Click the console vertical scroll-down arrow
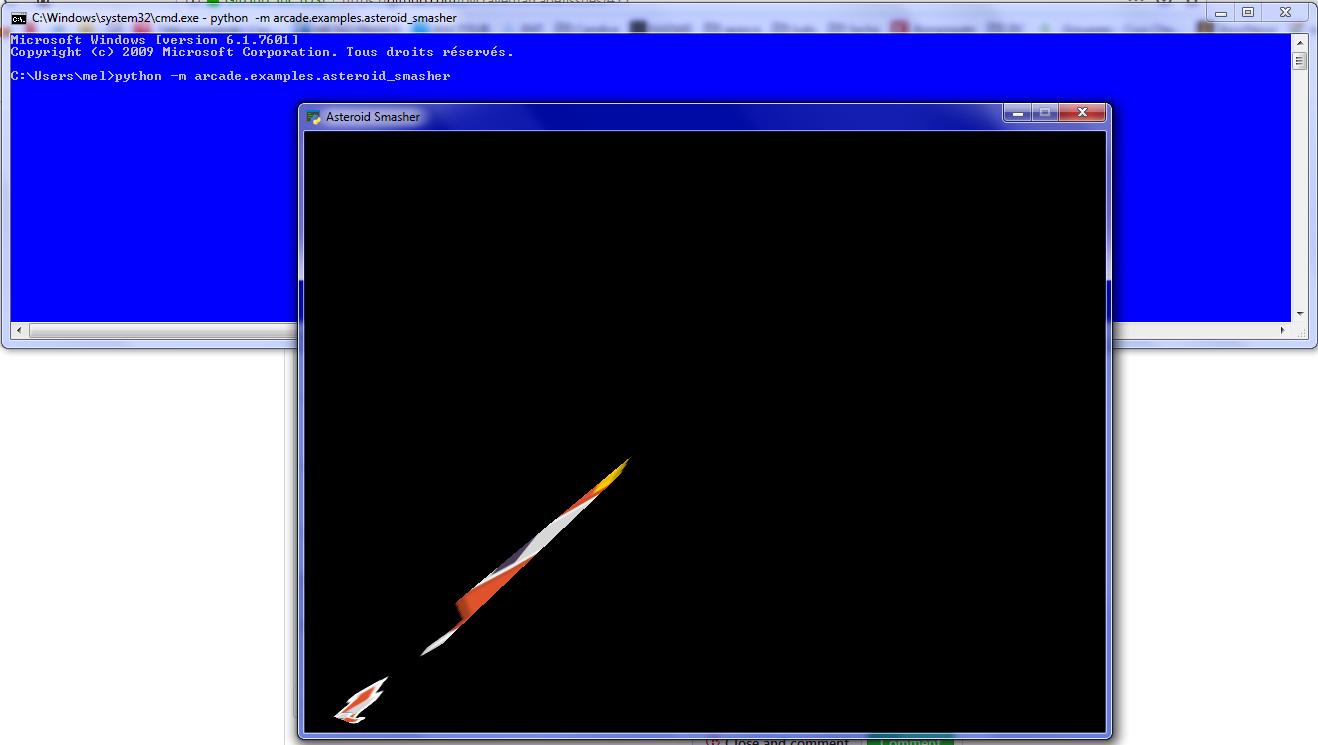 1299,315
